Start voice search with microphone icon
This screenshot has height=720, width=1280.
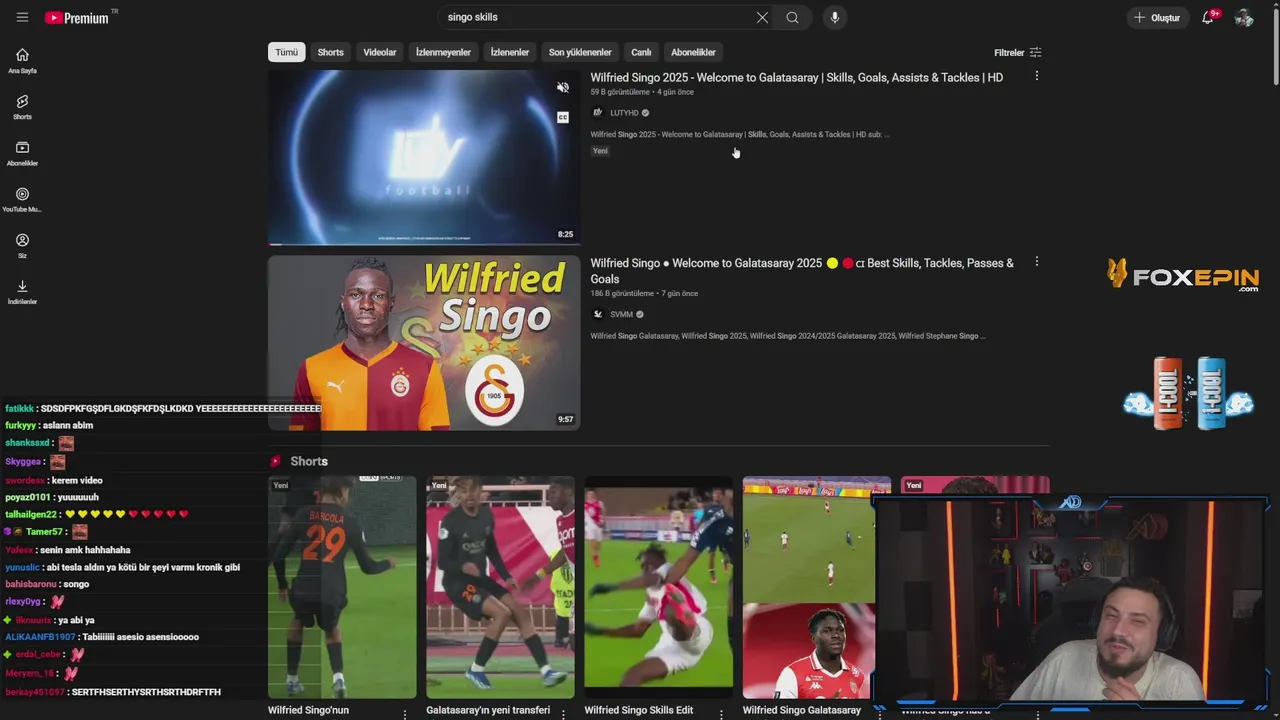[x=835, y=17]
